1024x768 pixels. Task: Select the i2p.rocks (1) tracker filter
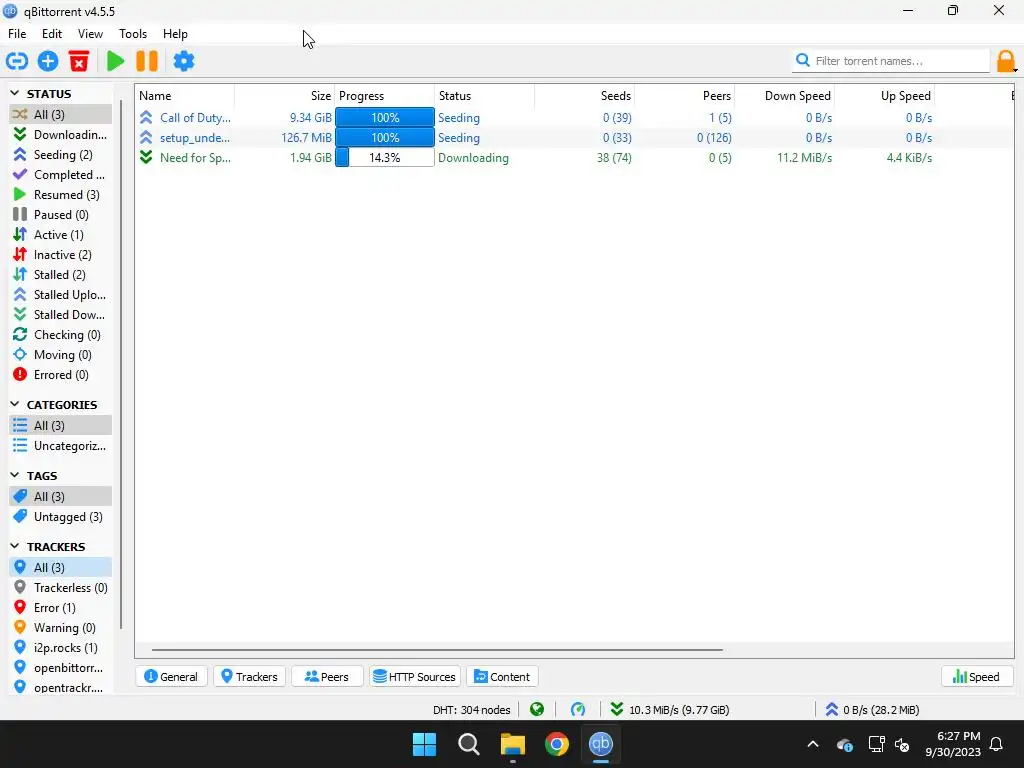[61, 648]
